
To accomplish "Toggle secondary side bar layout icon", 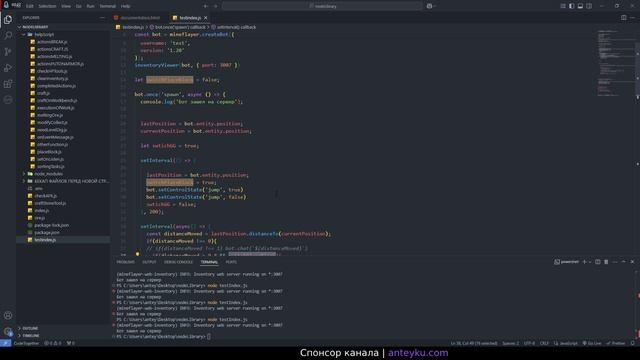I will pyautogui.click(x=589, y=6).
